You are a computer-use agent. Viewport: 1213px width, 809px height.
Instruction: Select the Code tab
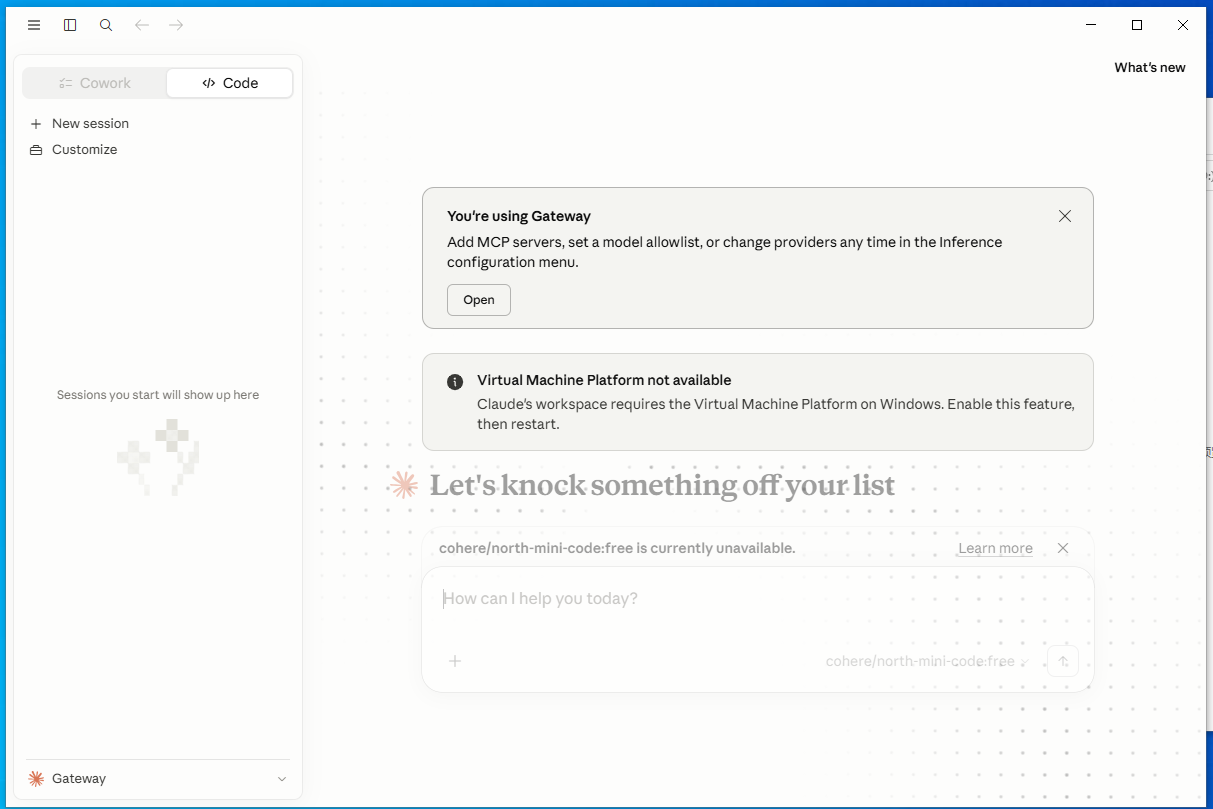[230, 83]
